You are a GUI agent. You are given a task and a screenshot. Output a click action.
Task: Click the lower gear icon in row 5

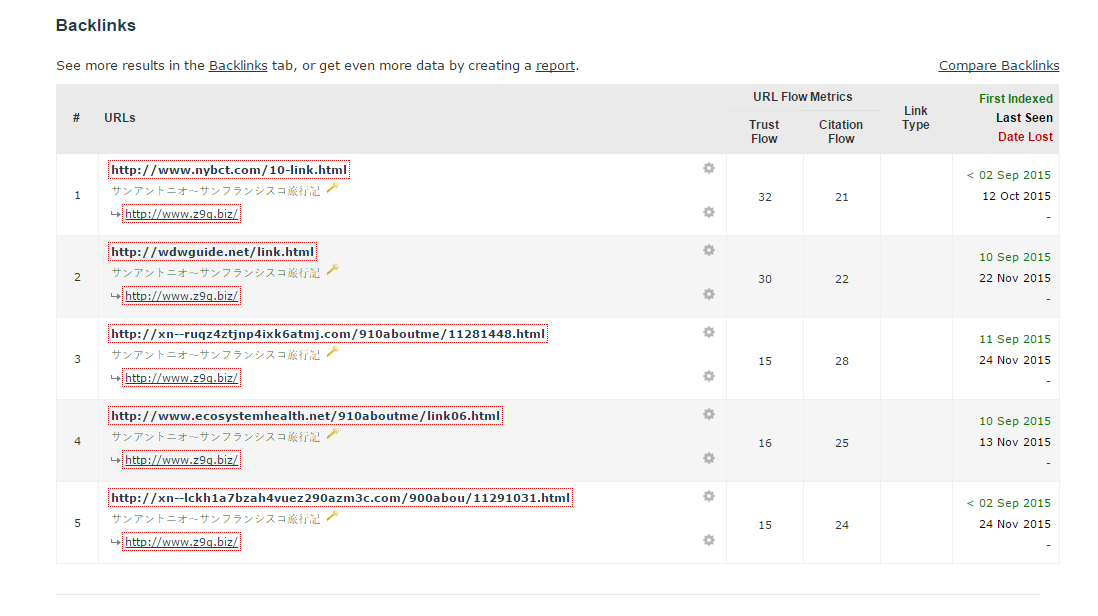pyautogui.click(x=709, y=540)
